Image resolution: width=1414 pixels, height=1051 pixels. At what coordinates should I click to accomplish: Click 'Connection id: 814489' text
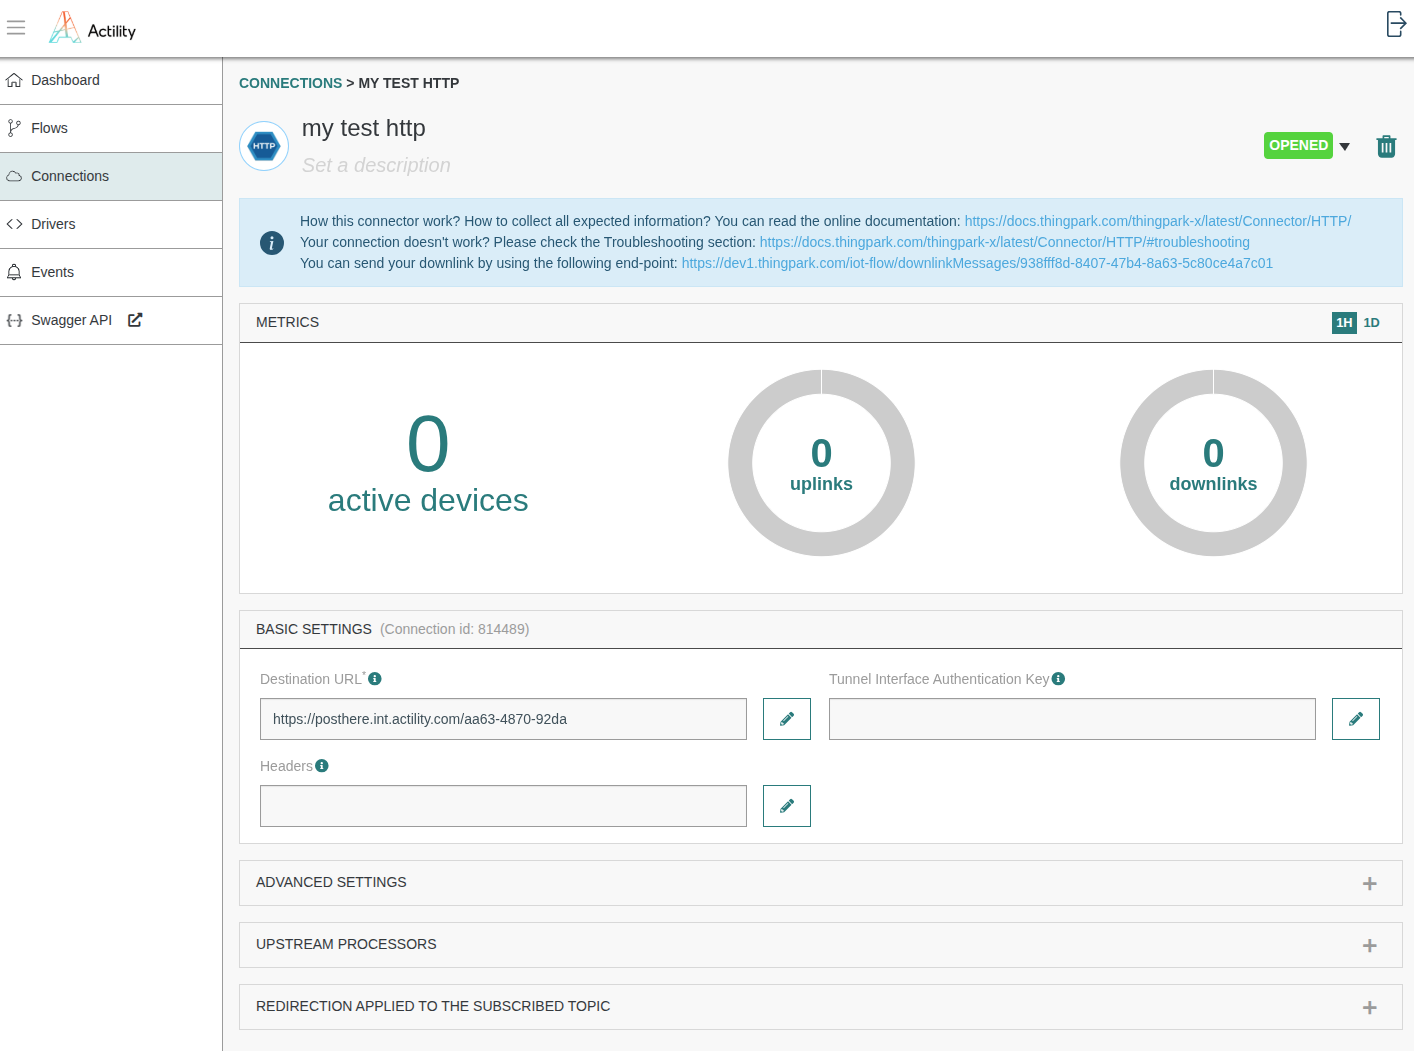[x=455, y=629]
